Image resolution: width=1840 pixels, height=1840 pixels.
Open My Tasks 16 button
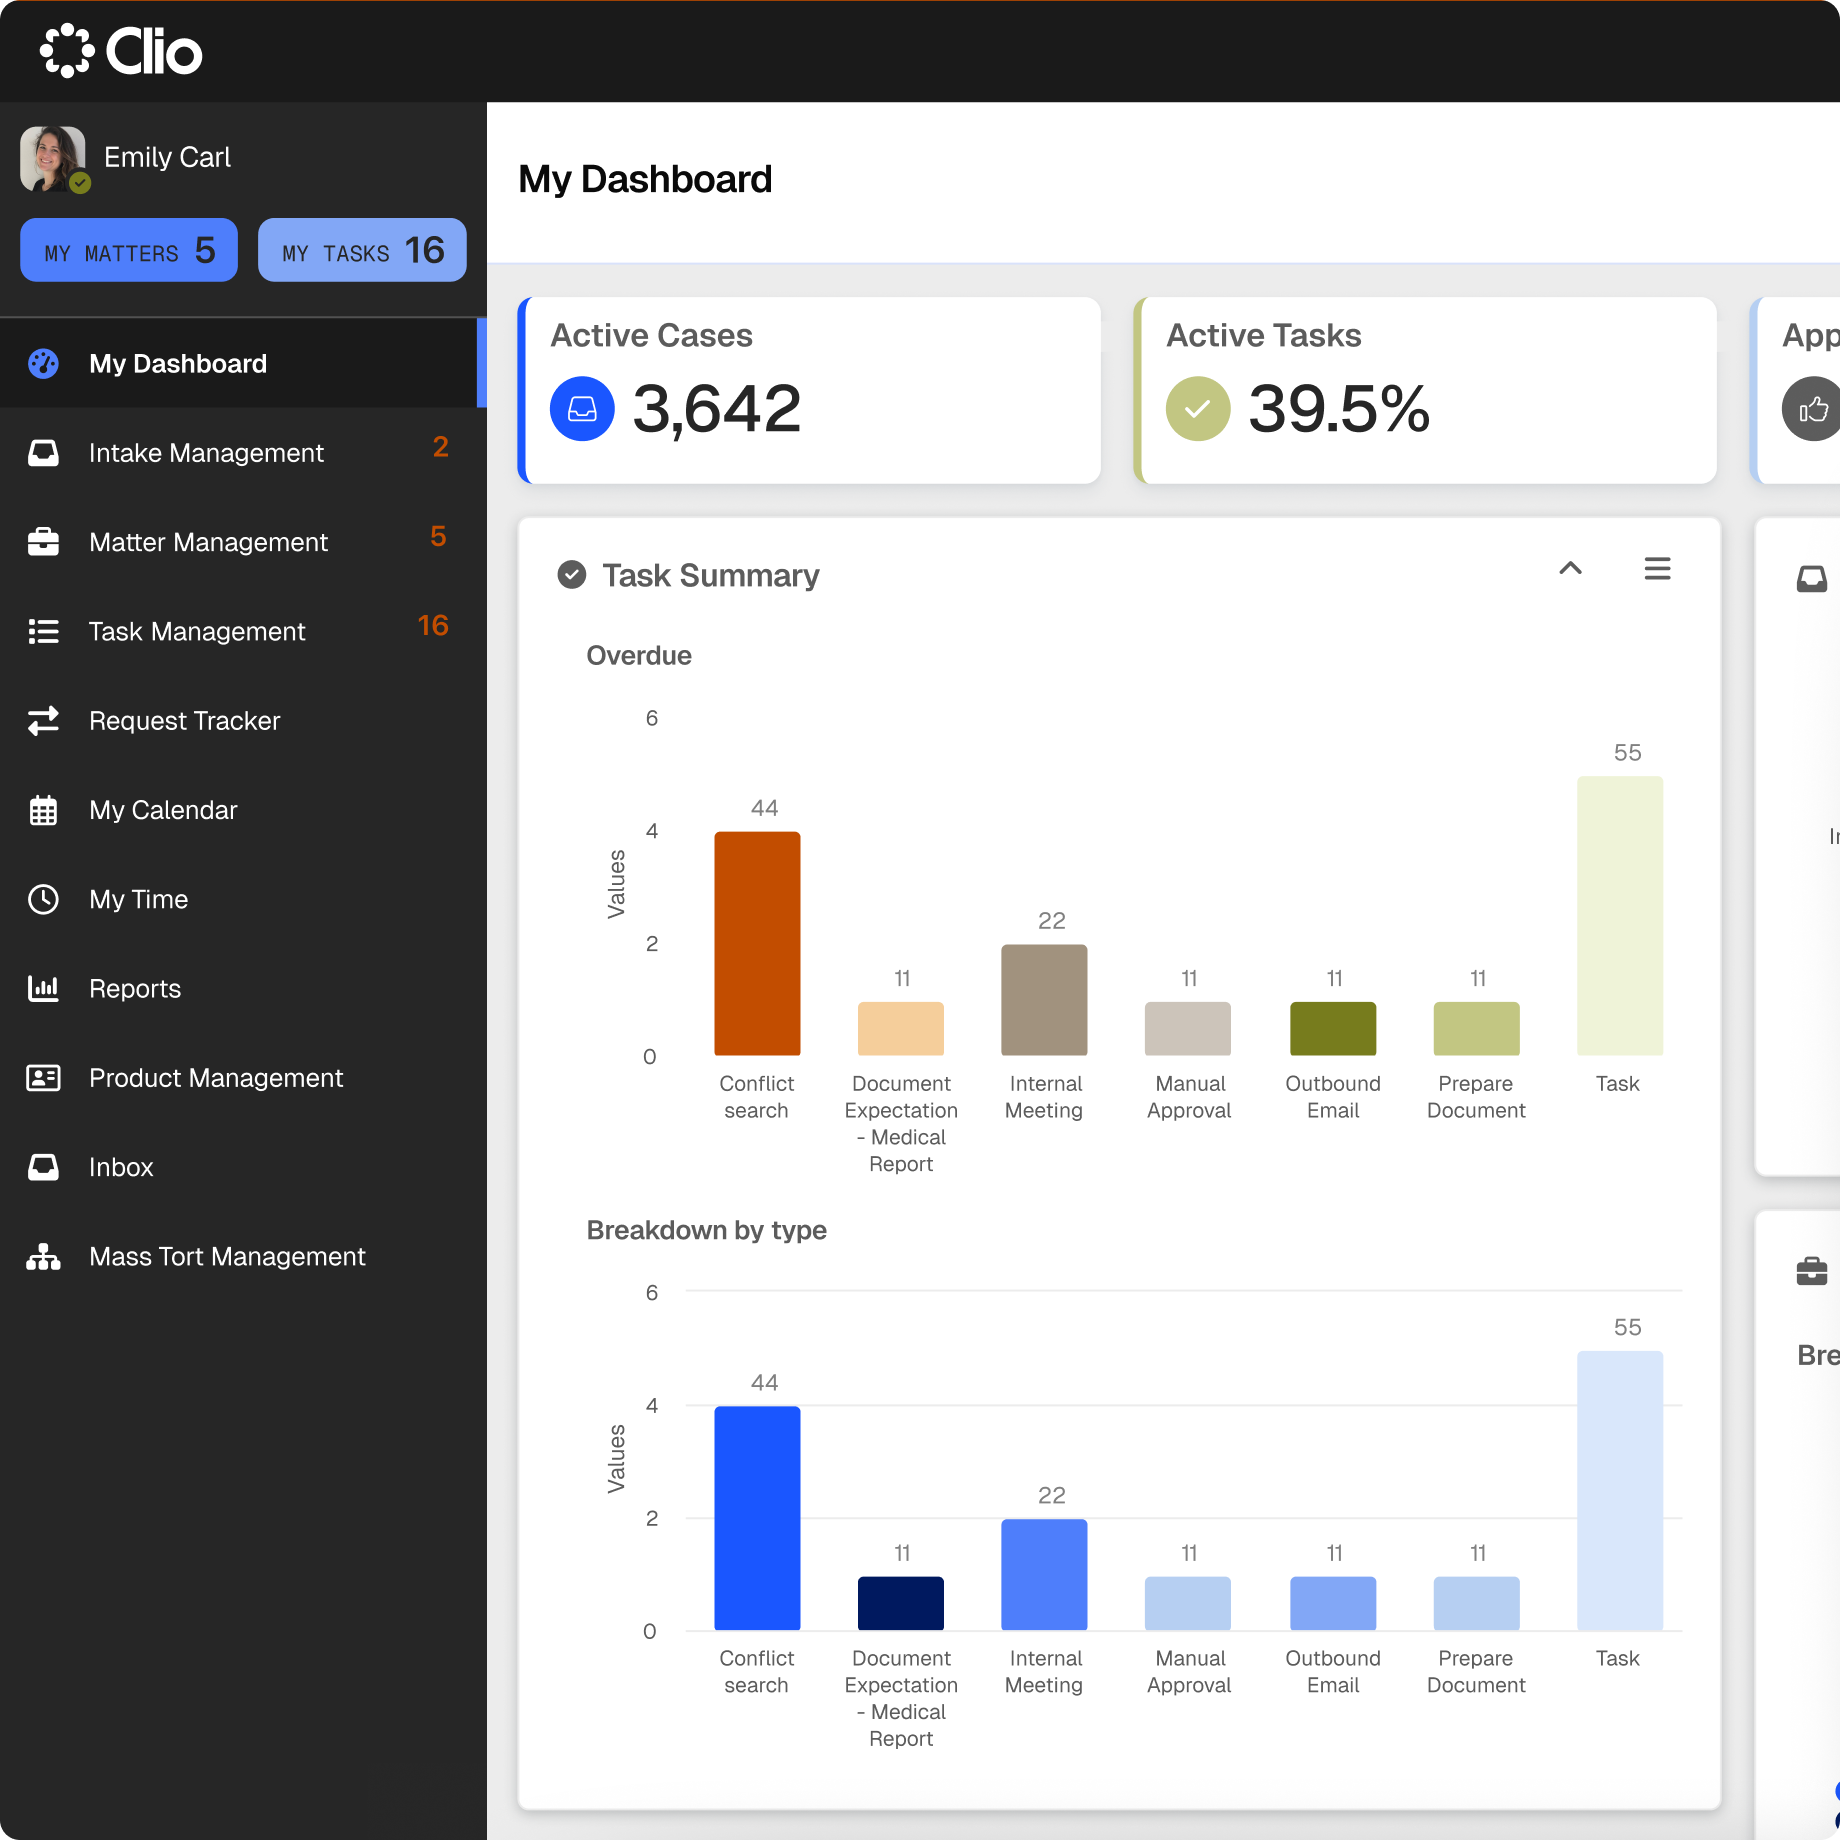(x=362, y=250)
